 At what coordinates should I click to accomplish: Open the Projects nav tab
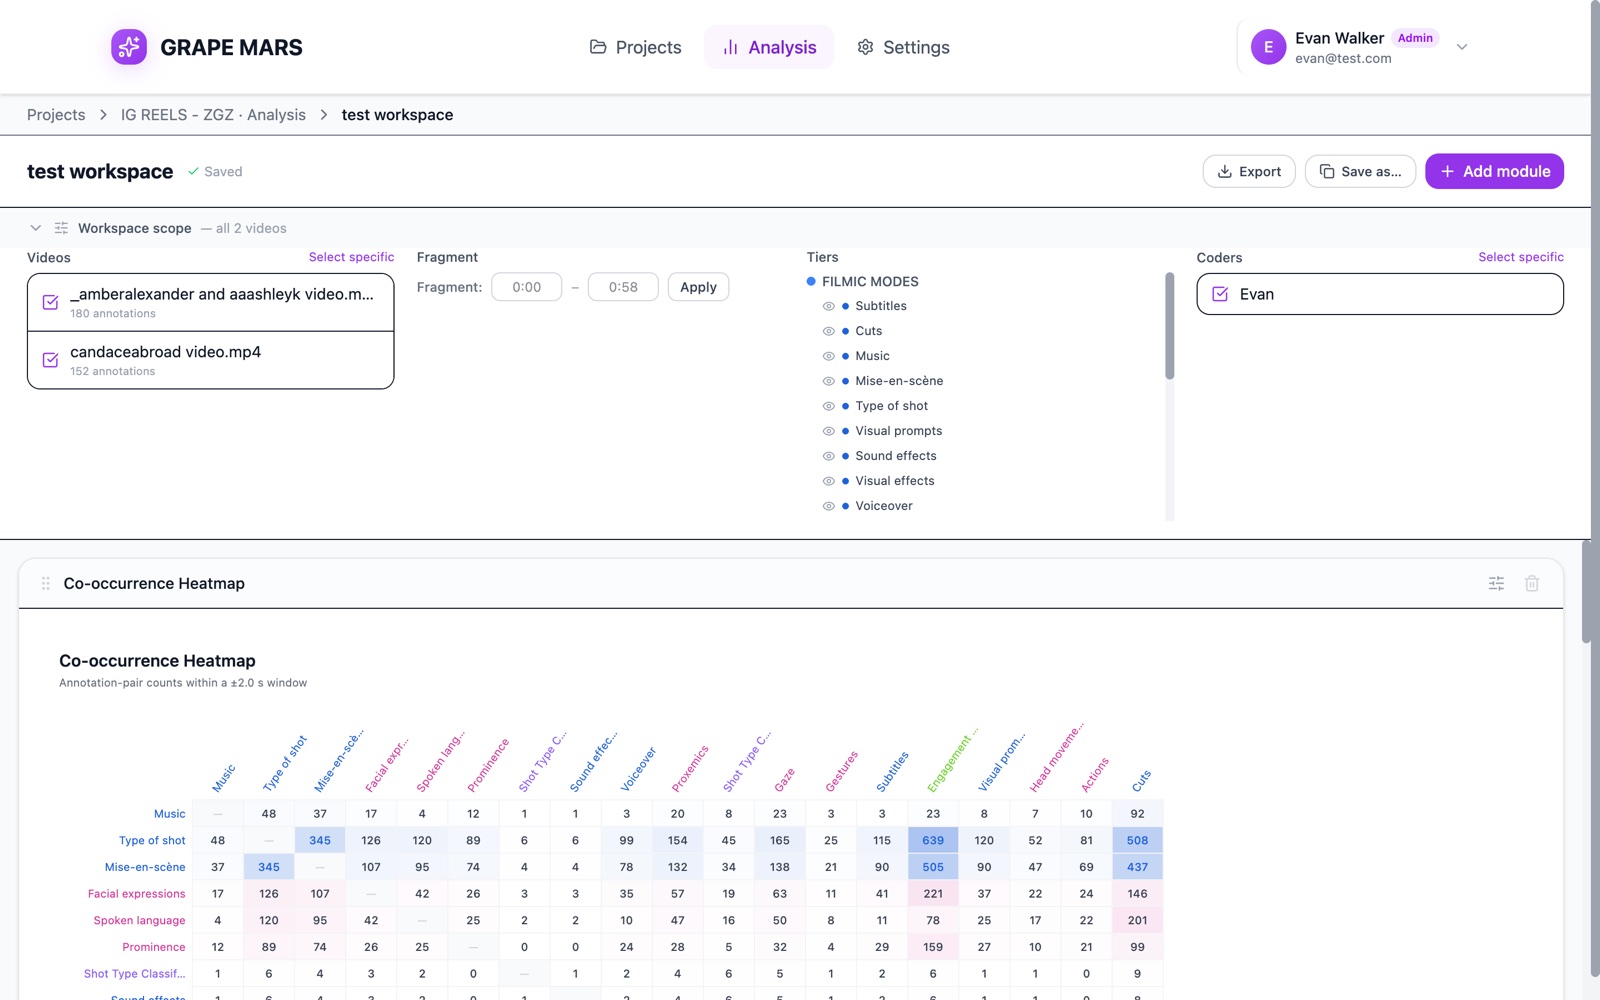click(x=635, y=47)
